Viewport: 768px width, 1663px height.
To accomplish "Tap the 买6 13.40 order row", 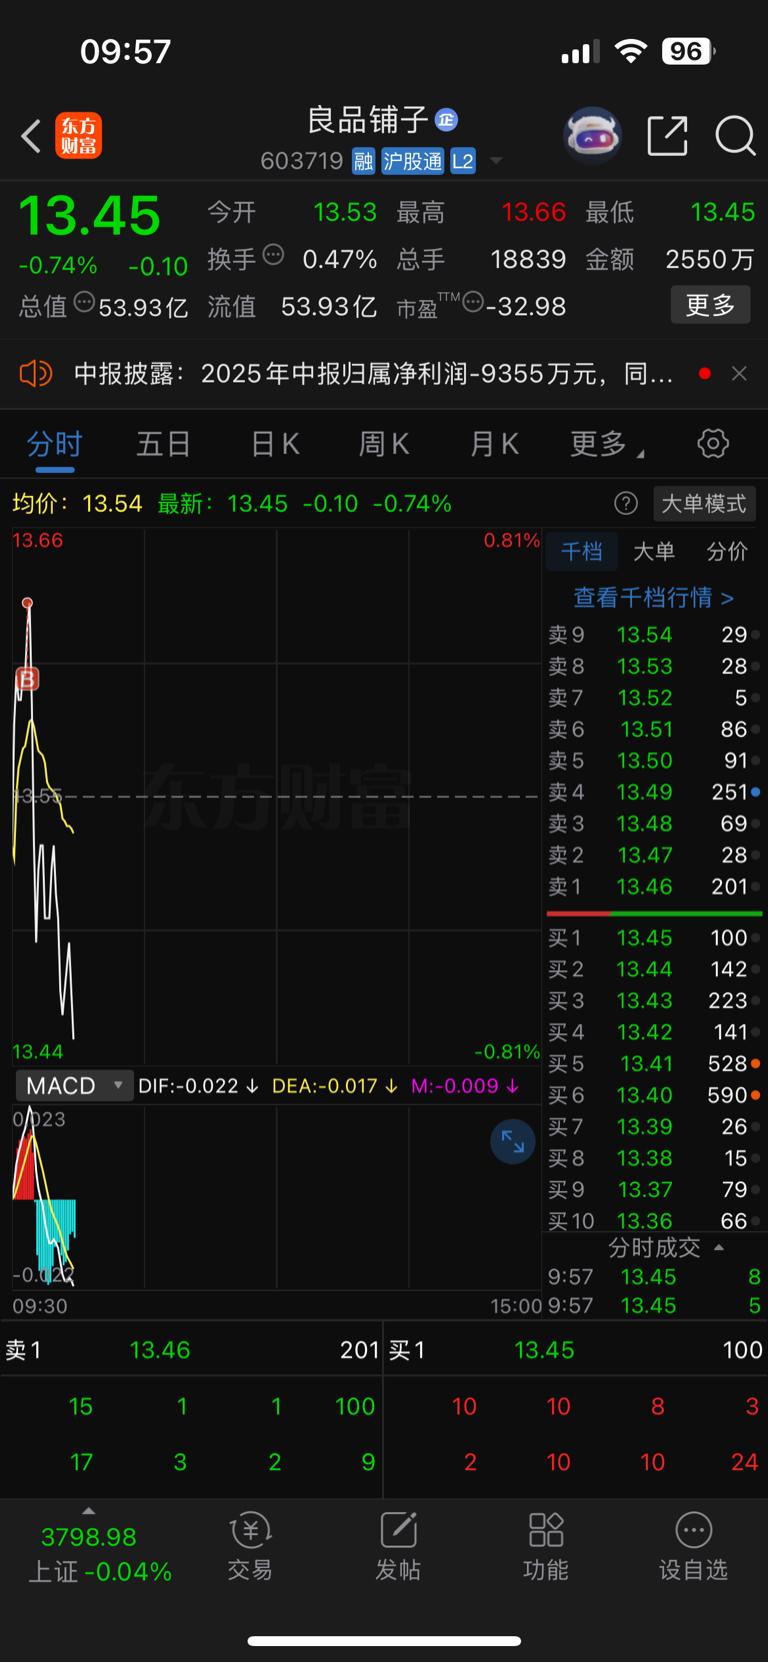I will coord(655,1095).
